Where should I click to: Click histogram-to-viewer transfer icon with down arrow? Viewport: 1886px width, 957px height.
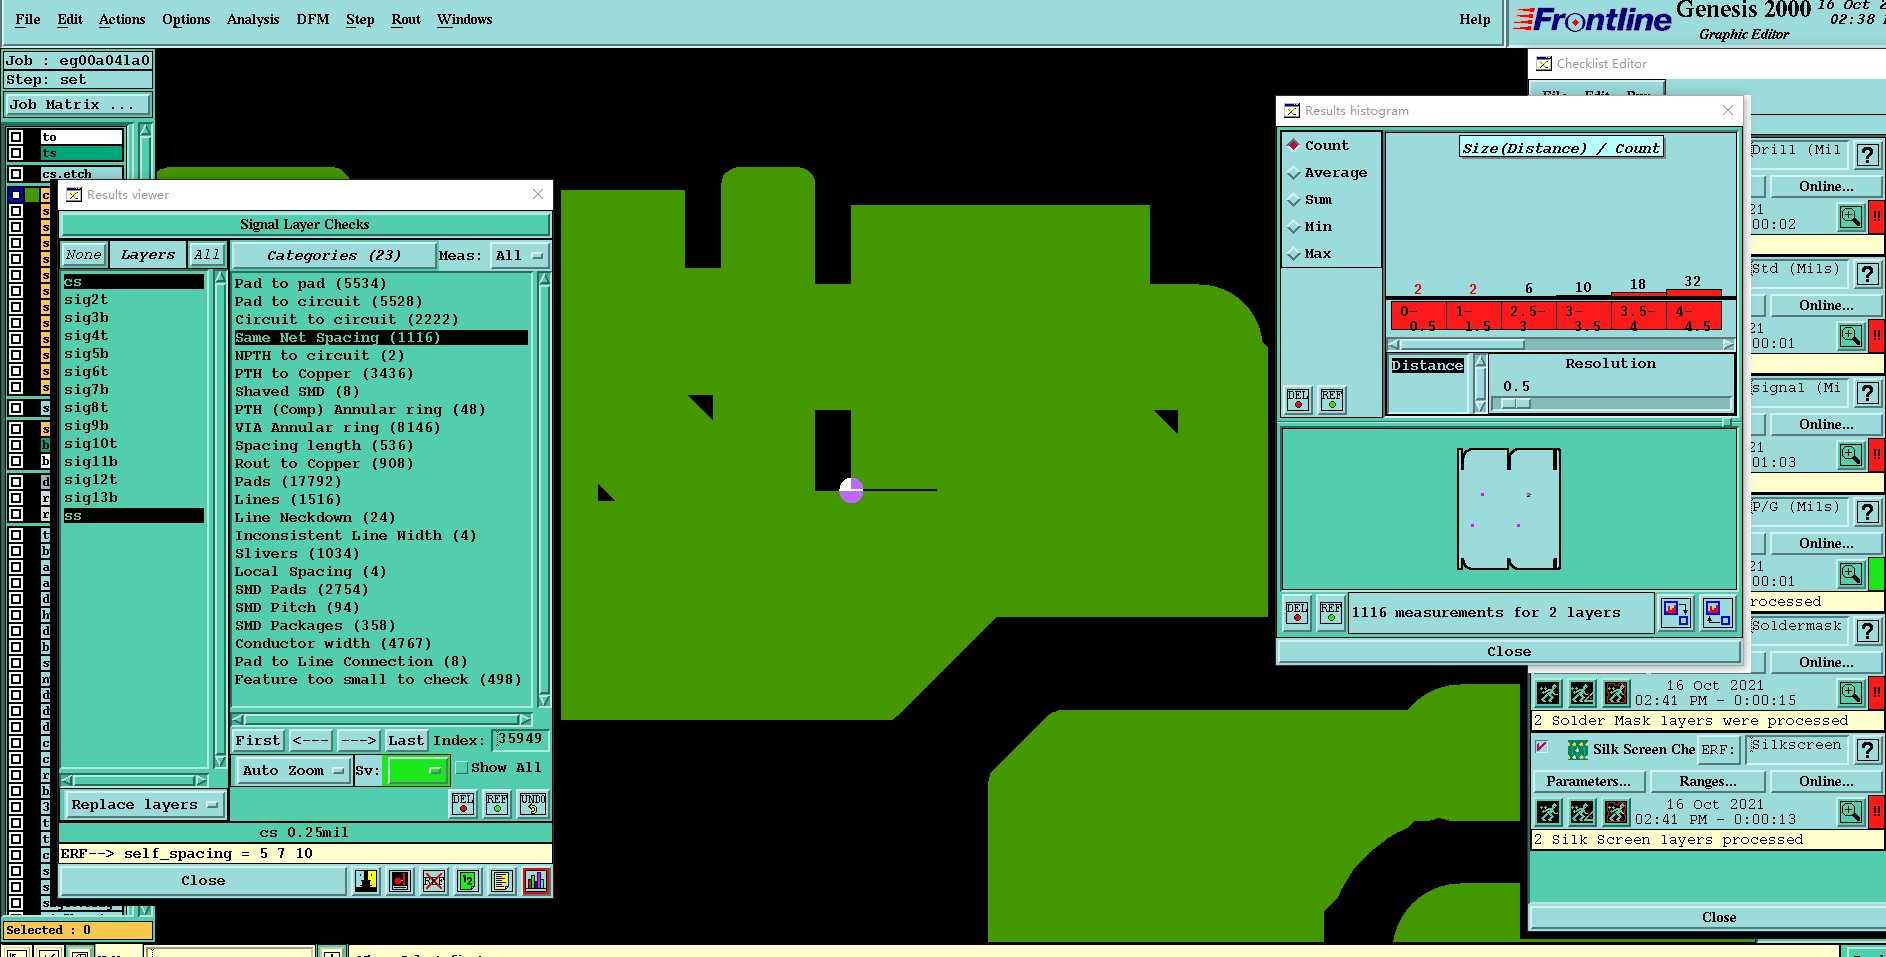point(1676,612)
